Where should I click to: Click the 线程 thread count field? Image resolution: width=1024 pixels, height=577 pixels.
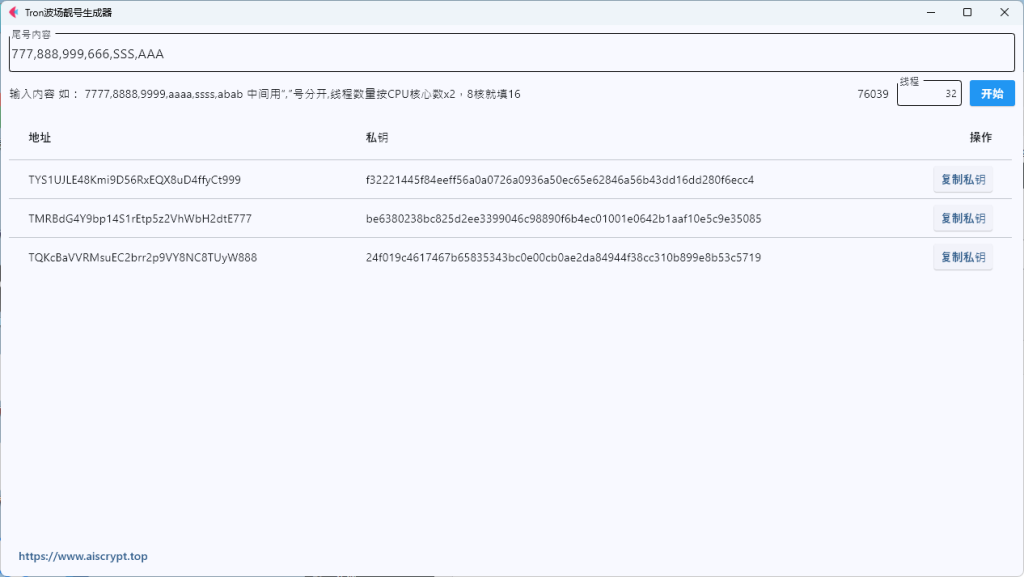tap(929, 93)
